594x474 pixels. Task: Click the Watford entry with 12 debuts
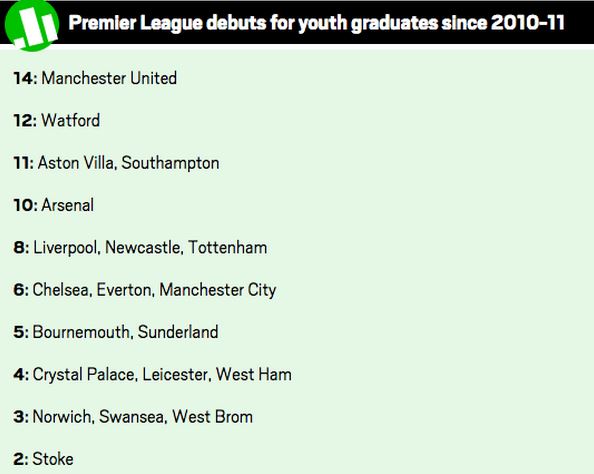click(57, 120)
